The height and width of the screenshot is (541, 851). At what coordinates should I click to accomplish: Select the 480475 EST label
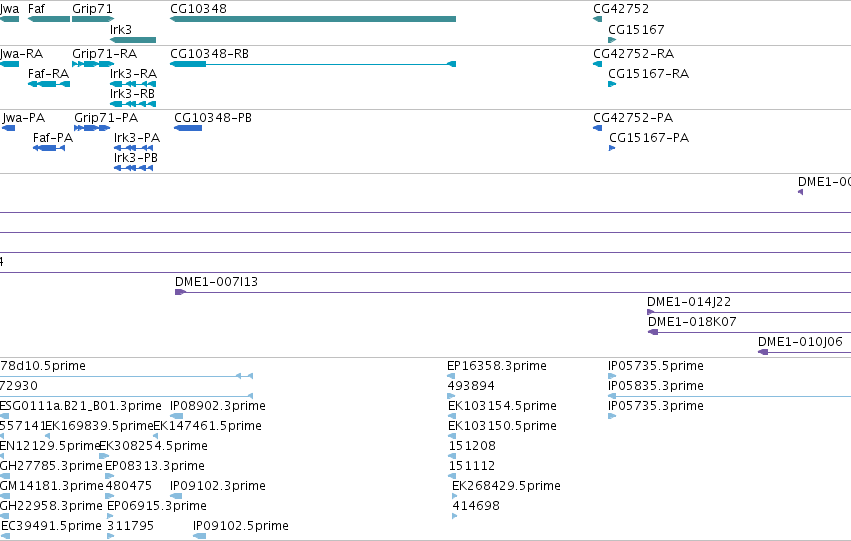click(x=128, y=486)
